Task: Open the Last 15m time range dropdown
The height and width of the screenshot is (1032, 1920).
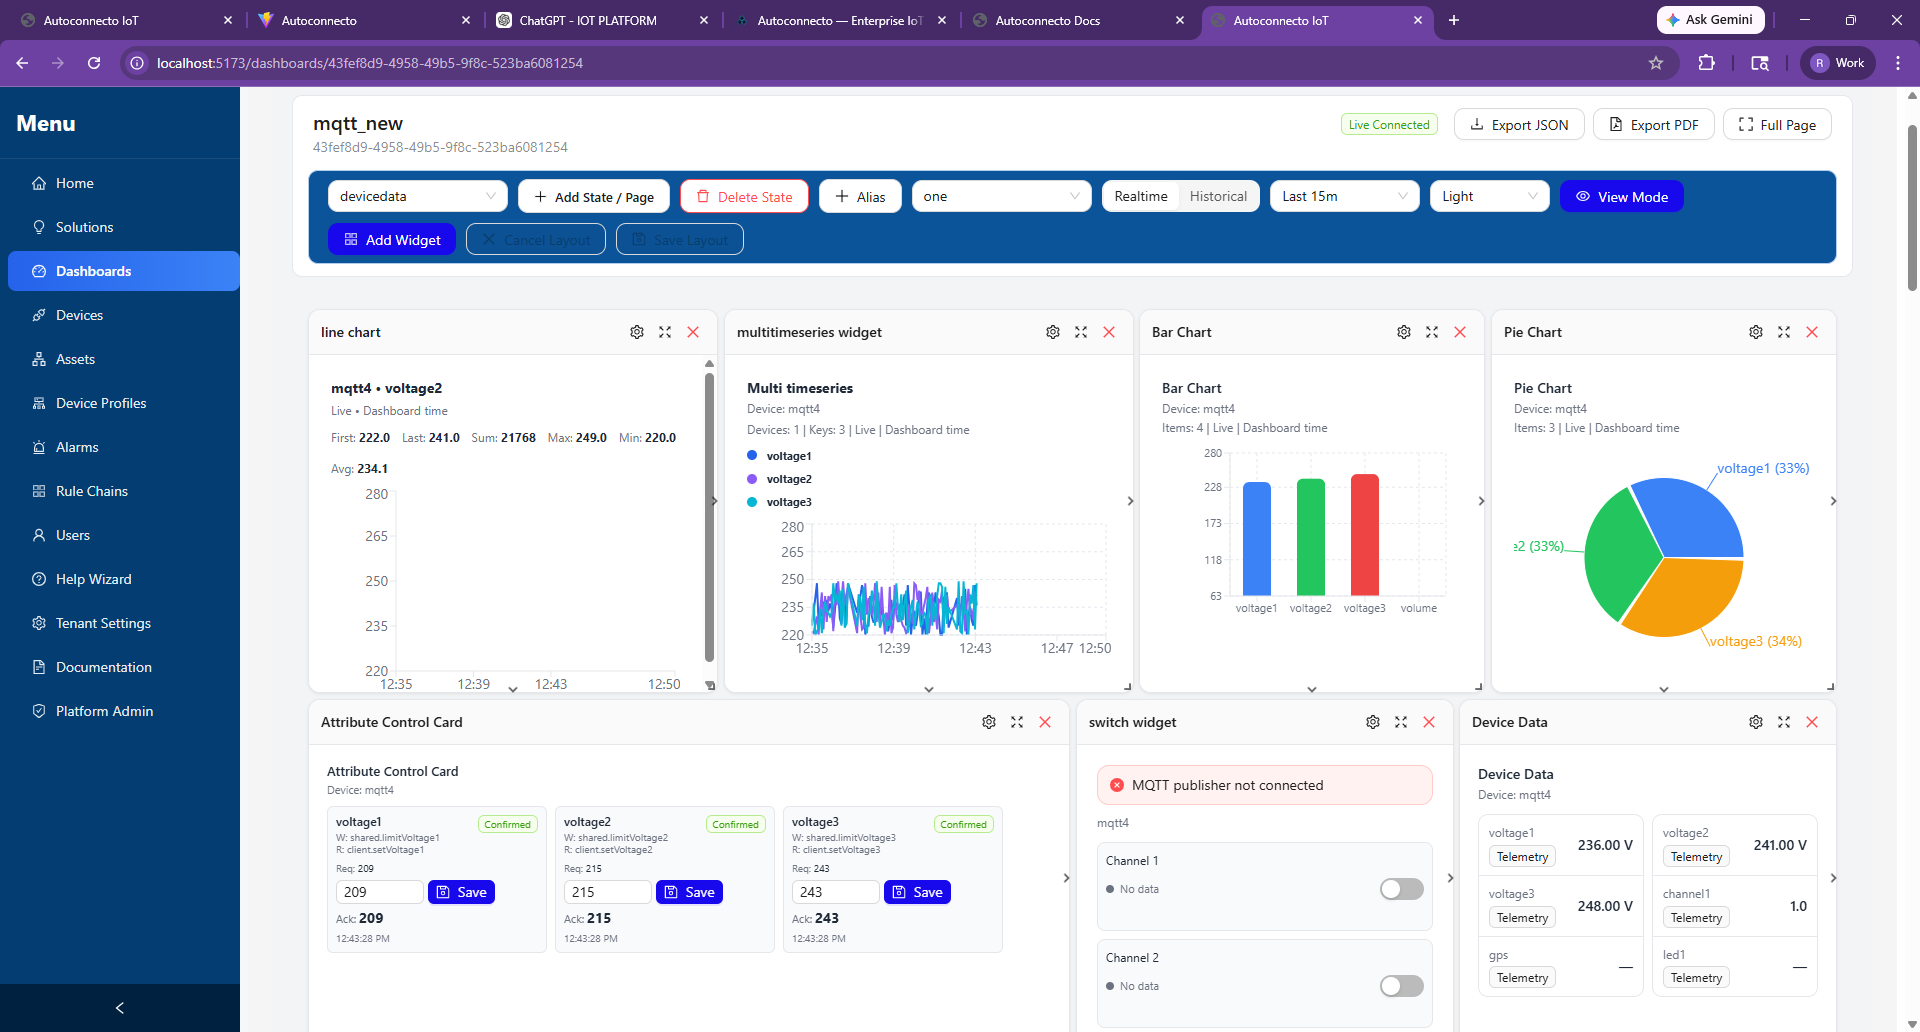Action: coord(1345,197)
